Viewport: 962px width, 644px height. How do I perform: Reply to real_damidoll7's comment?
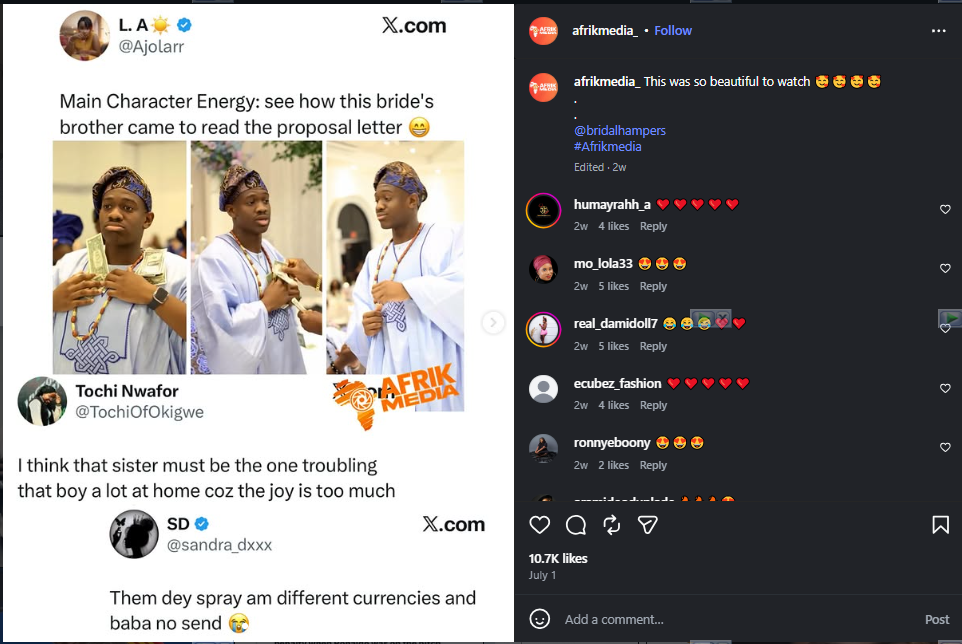tap(653, 346)
